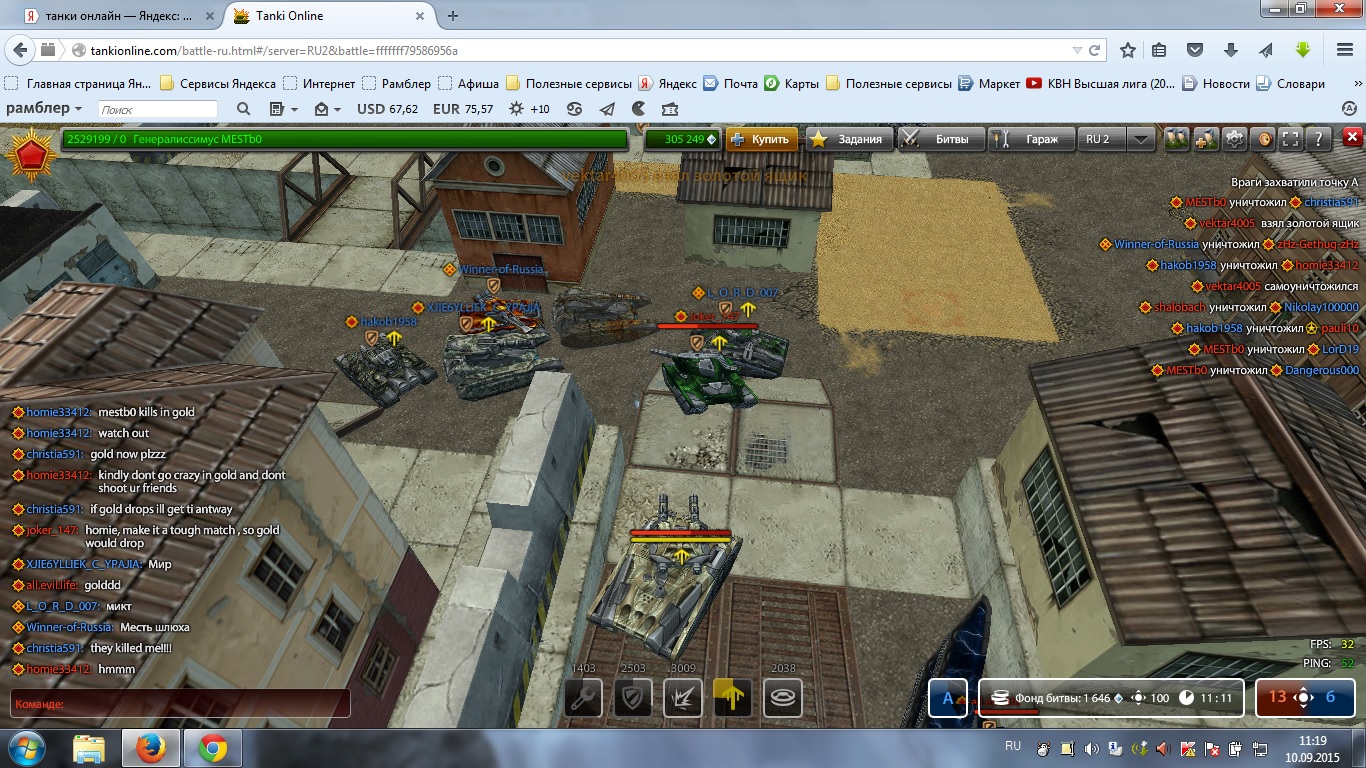Place a mine with the mine supply
The width and height of the screenshot is (1366, 768).
[x=783, y=698]
